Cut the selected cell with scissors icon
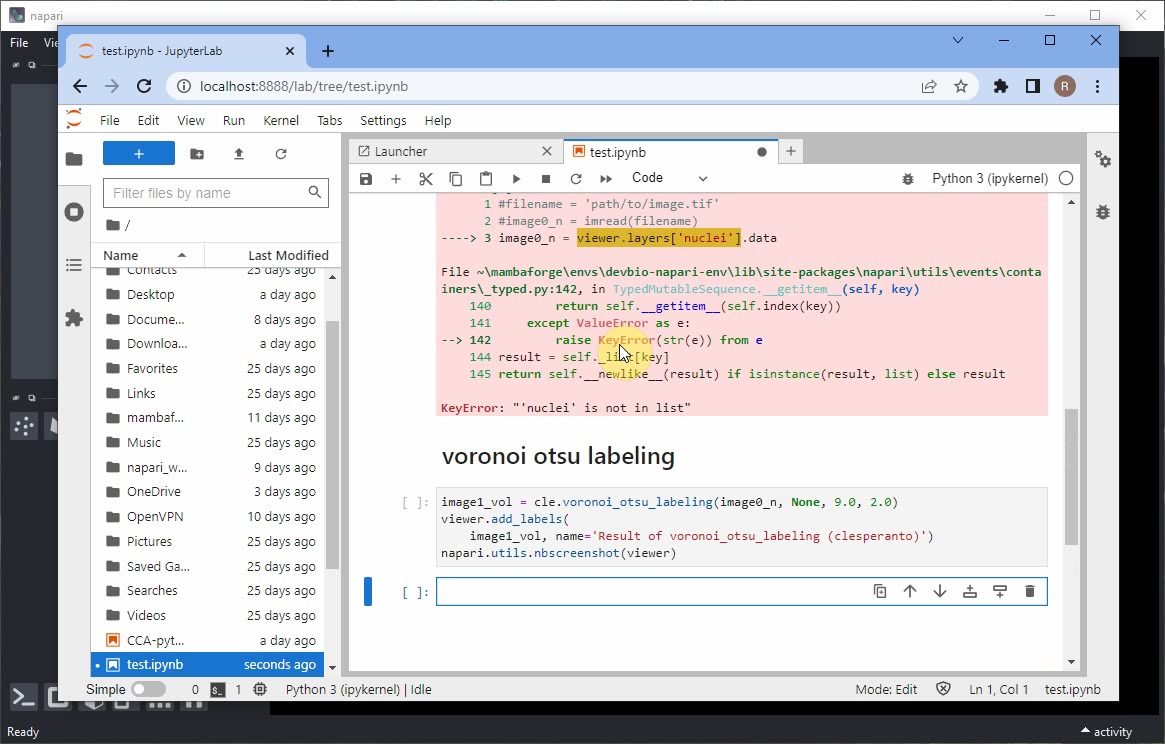The width and height of the screenshot is (1165, 744). coord(426,179)
